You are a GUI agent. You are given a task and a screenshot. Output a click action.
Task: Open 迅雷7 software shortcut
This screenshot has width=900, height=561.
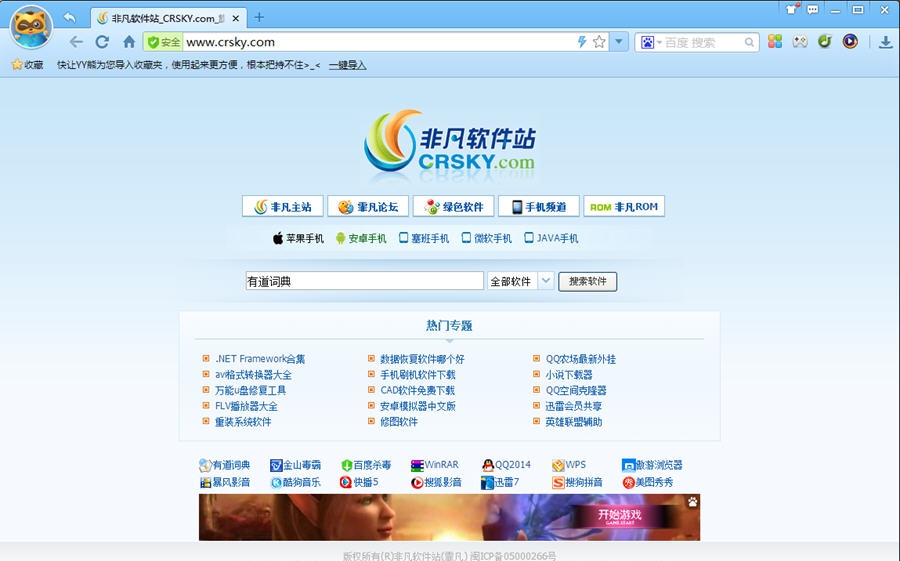click(x=501, y=482)
